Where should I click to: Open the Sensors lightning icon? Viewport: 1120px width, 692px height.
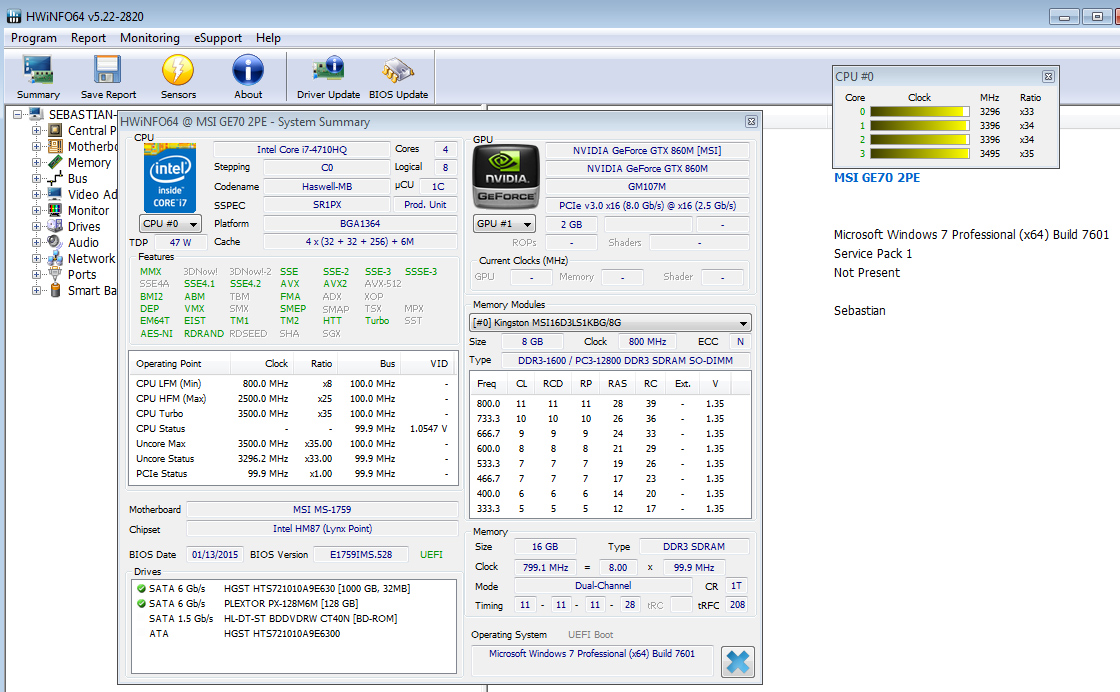pyautogui.click(x=178, y=70)
